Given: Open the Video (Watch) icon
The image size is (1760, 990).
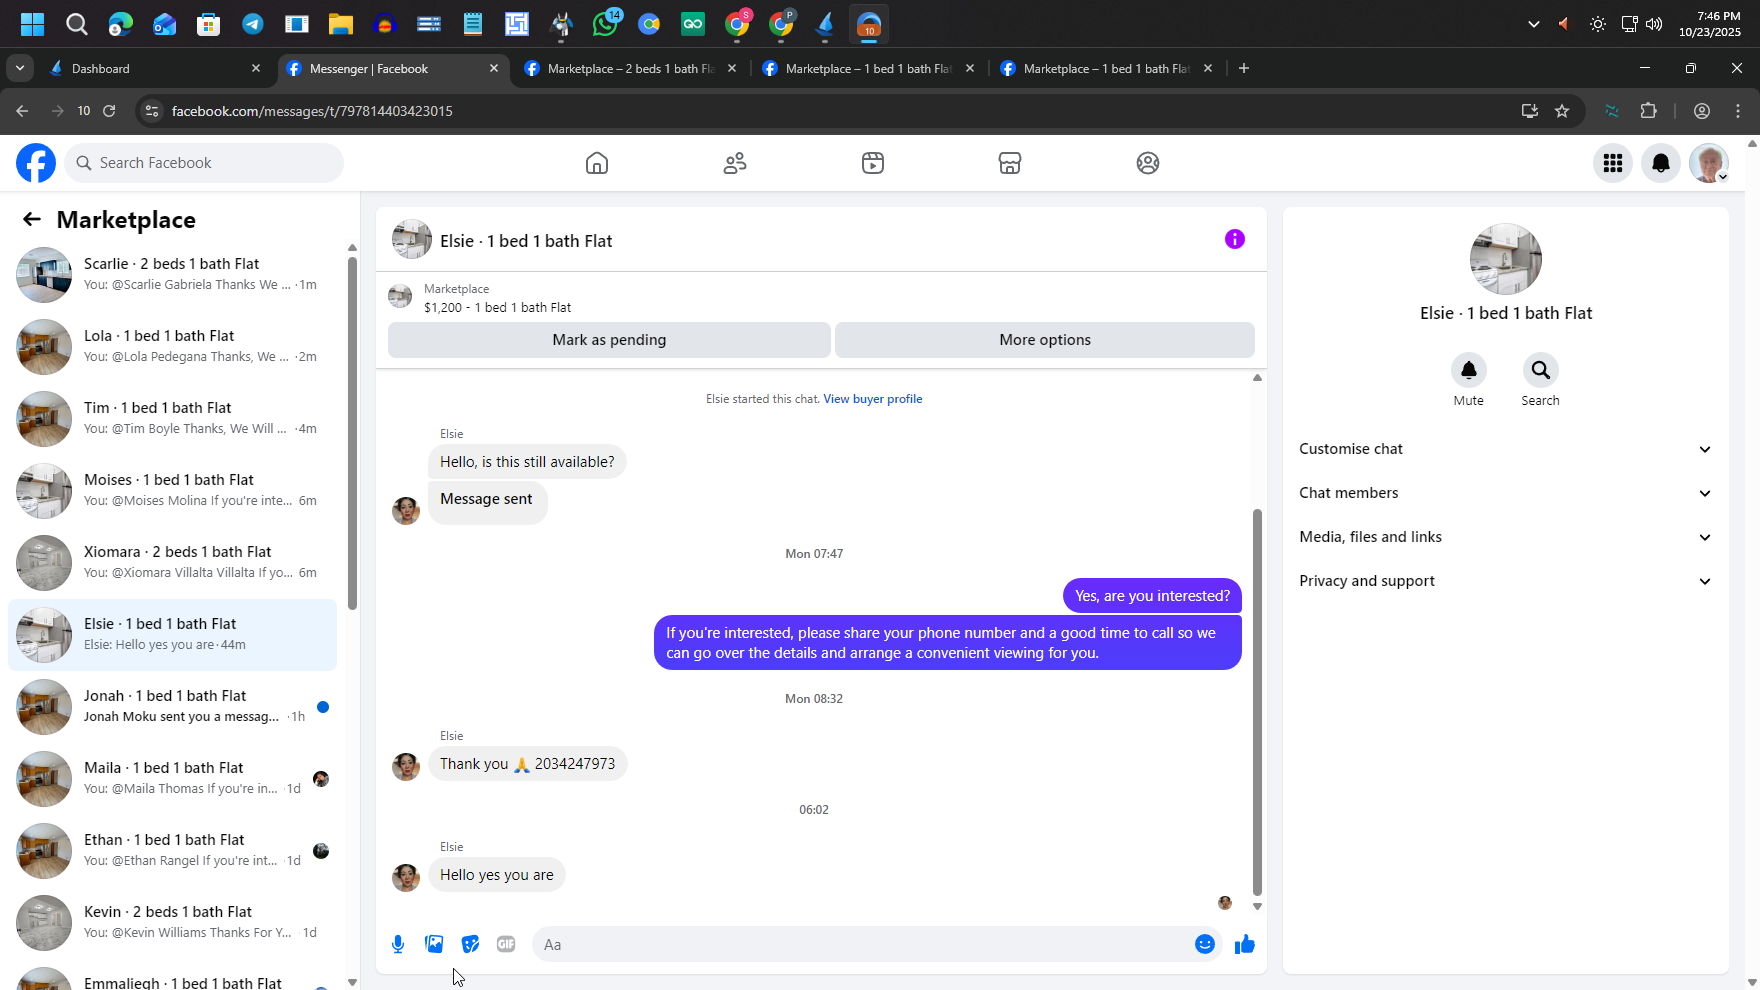Looking at the screenshot, I should pos(873,163).
